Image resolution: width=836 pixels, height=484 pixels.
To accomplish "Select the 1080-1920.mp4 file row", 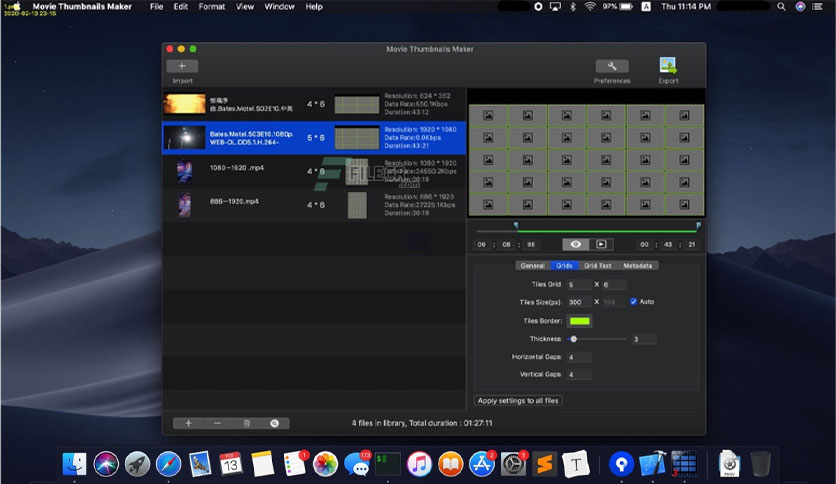I will (x=314, y=171).
